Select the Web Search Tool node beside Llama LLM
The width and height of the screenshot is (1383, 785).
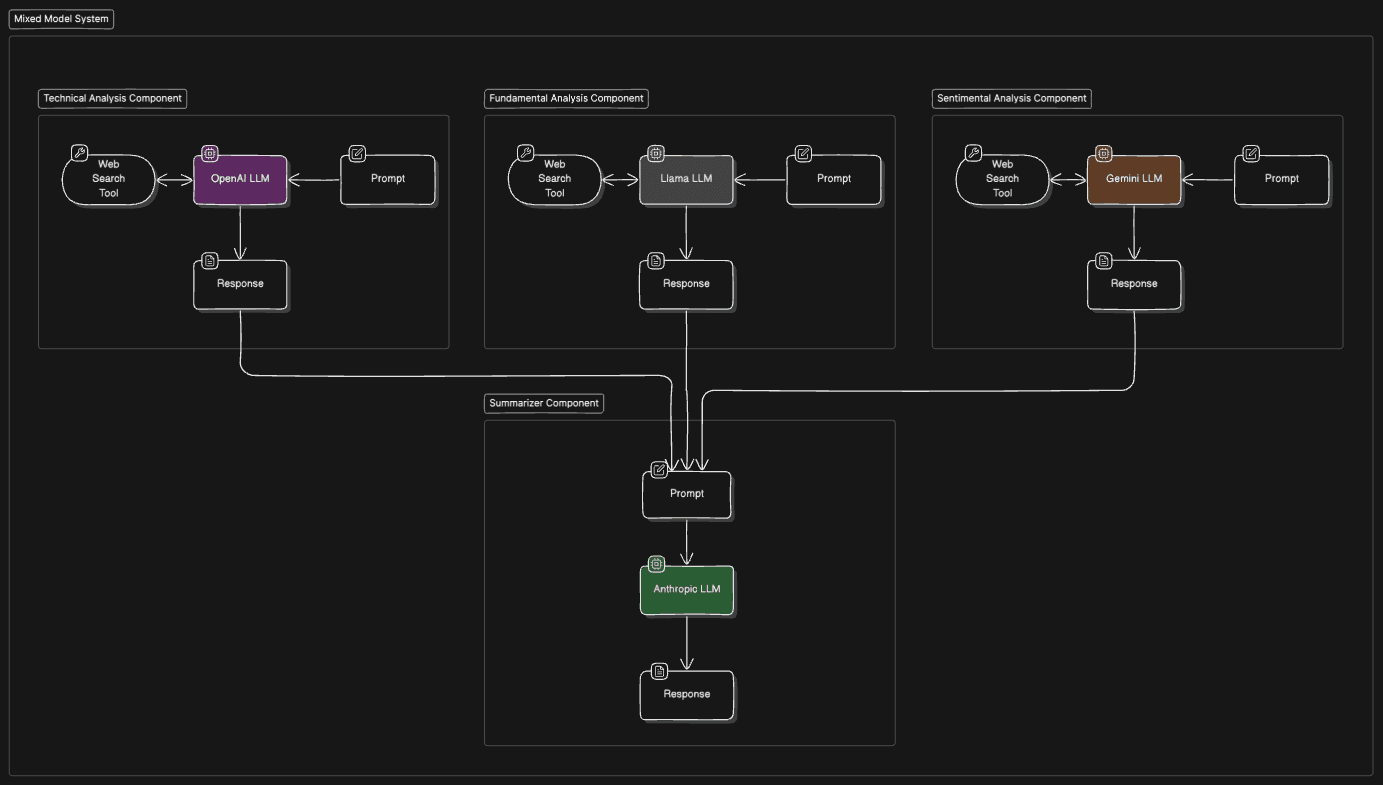[x=554, y=179]
